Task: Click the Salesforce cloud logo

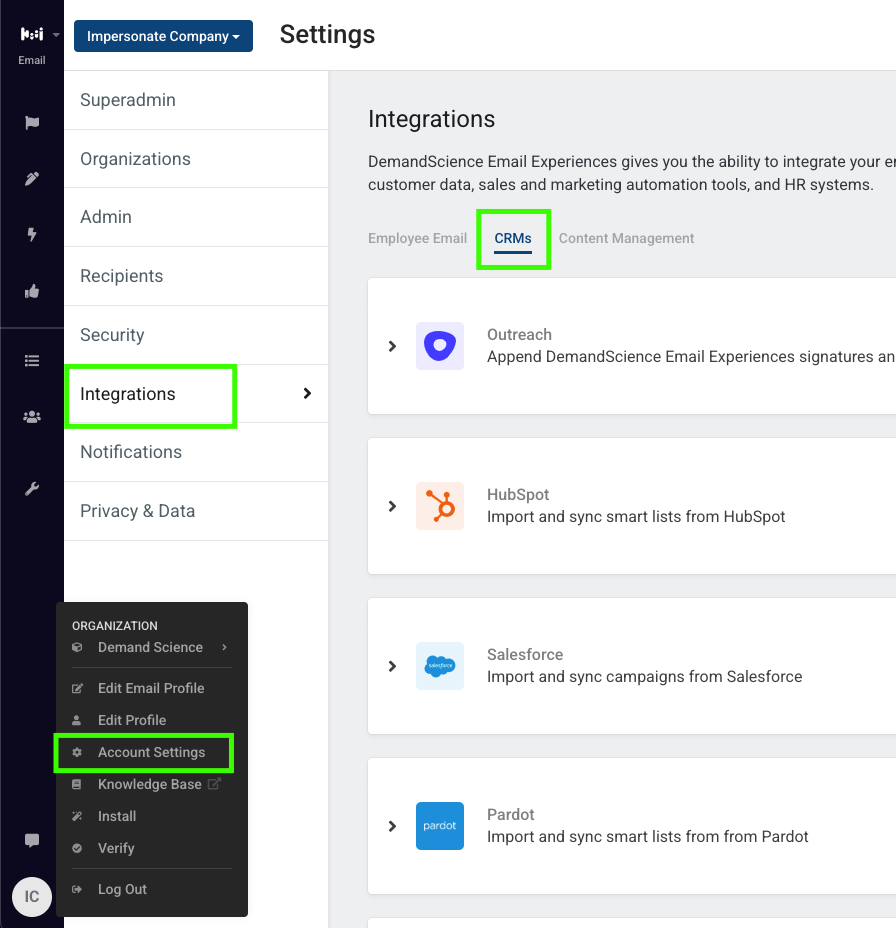Action: 440,666
